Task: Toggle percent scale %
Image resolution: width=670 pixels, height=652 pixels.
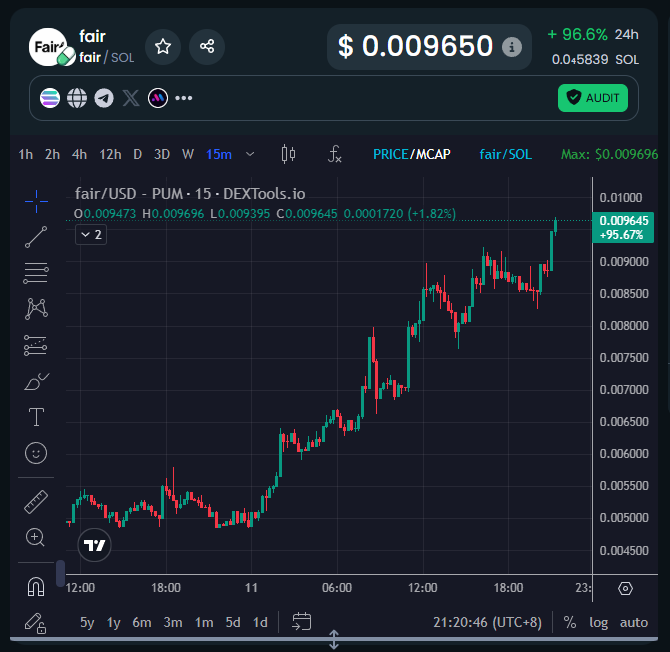Action: [570, 623]
